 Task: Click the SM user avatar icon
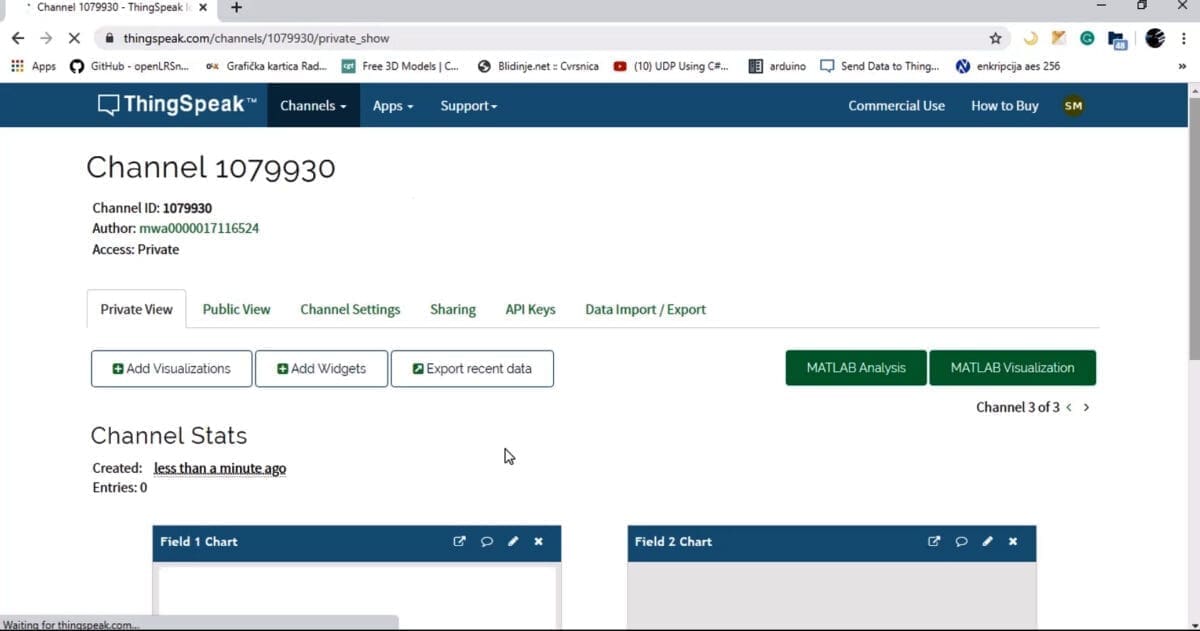click(x=1073, y=106)
